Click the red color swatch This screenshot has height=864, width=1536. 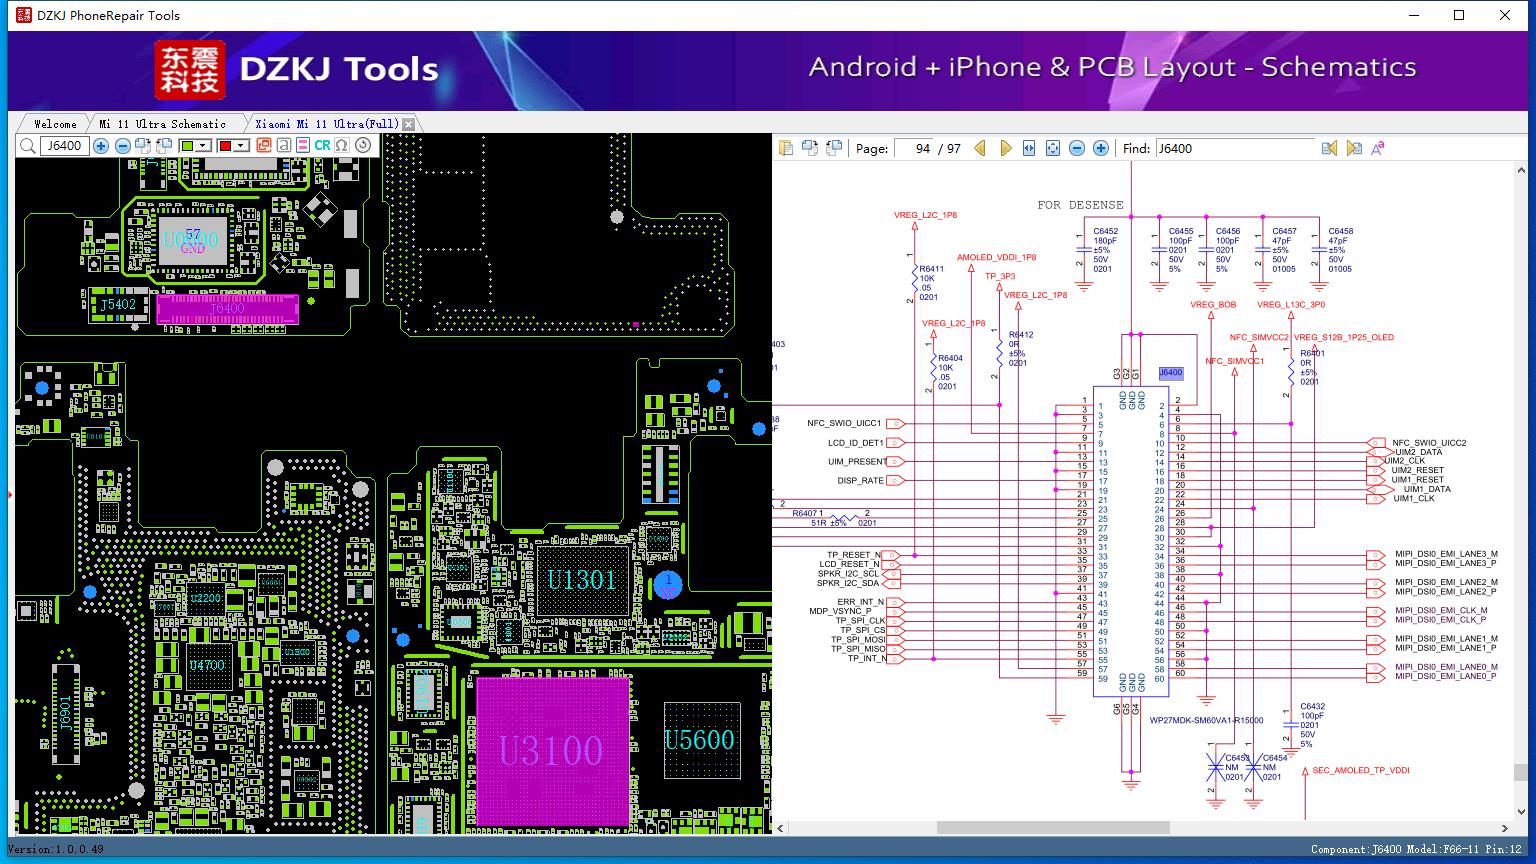[x=225, y=146]
